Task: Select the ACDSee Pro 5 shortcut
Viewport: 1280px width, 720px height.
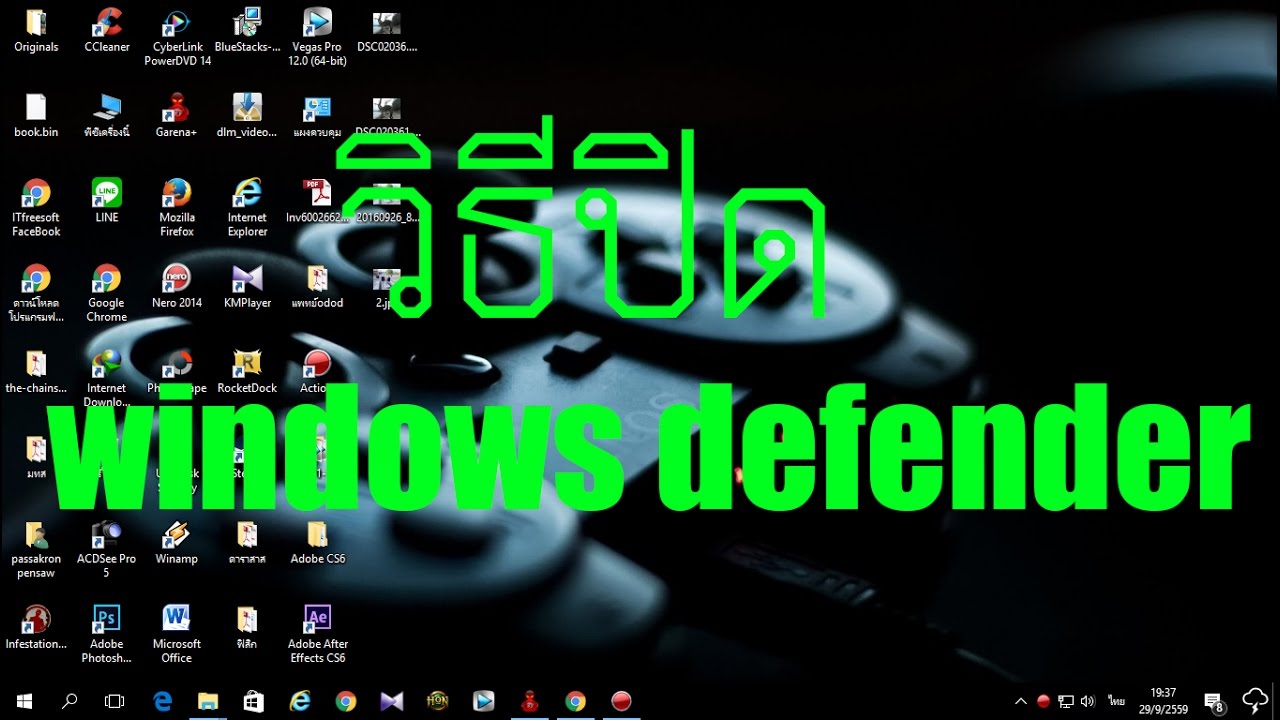Action: 106,550
